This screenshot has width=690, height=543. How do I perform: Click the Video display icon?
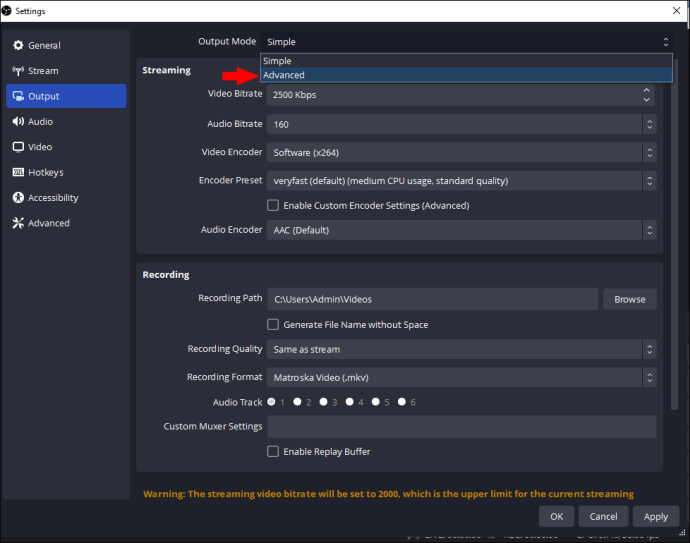[x=18, y=147]
